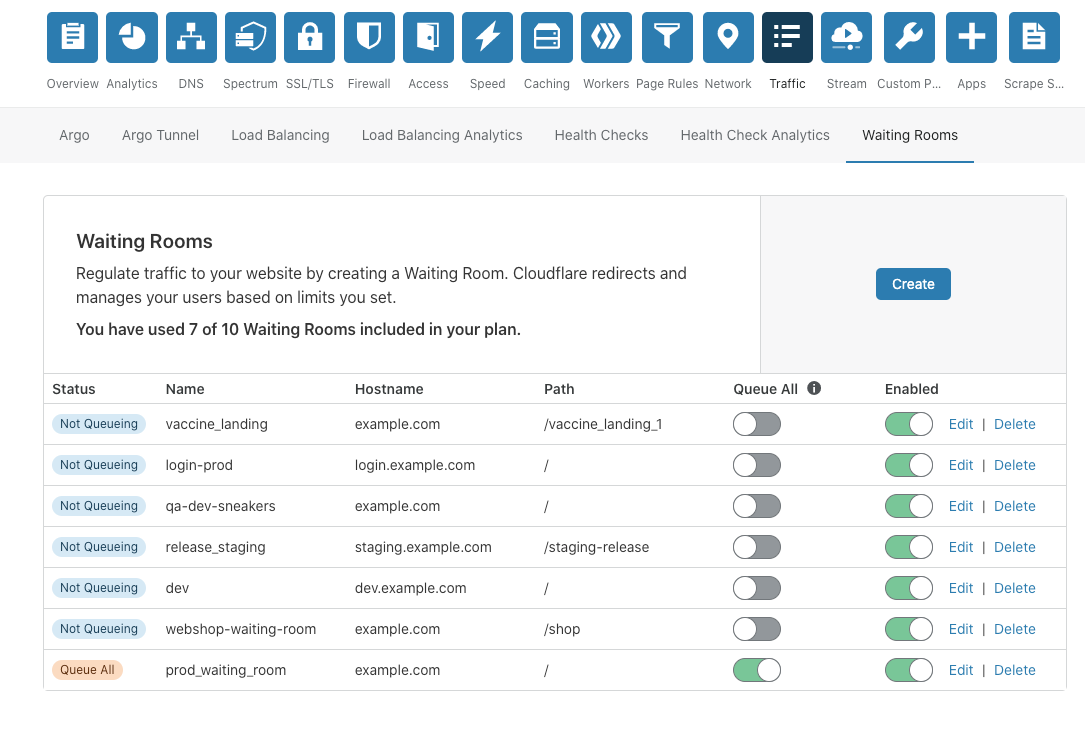
Task: Open the Analytics pie chart icon
Action: coord(131,37)
